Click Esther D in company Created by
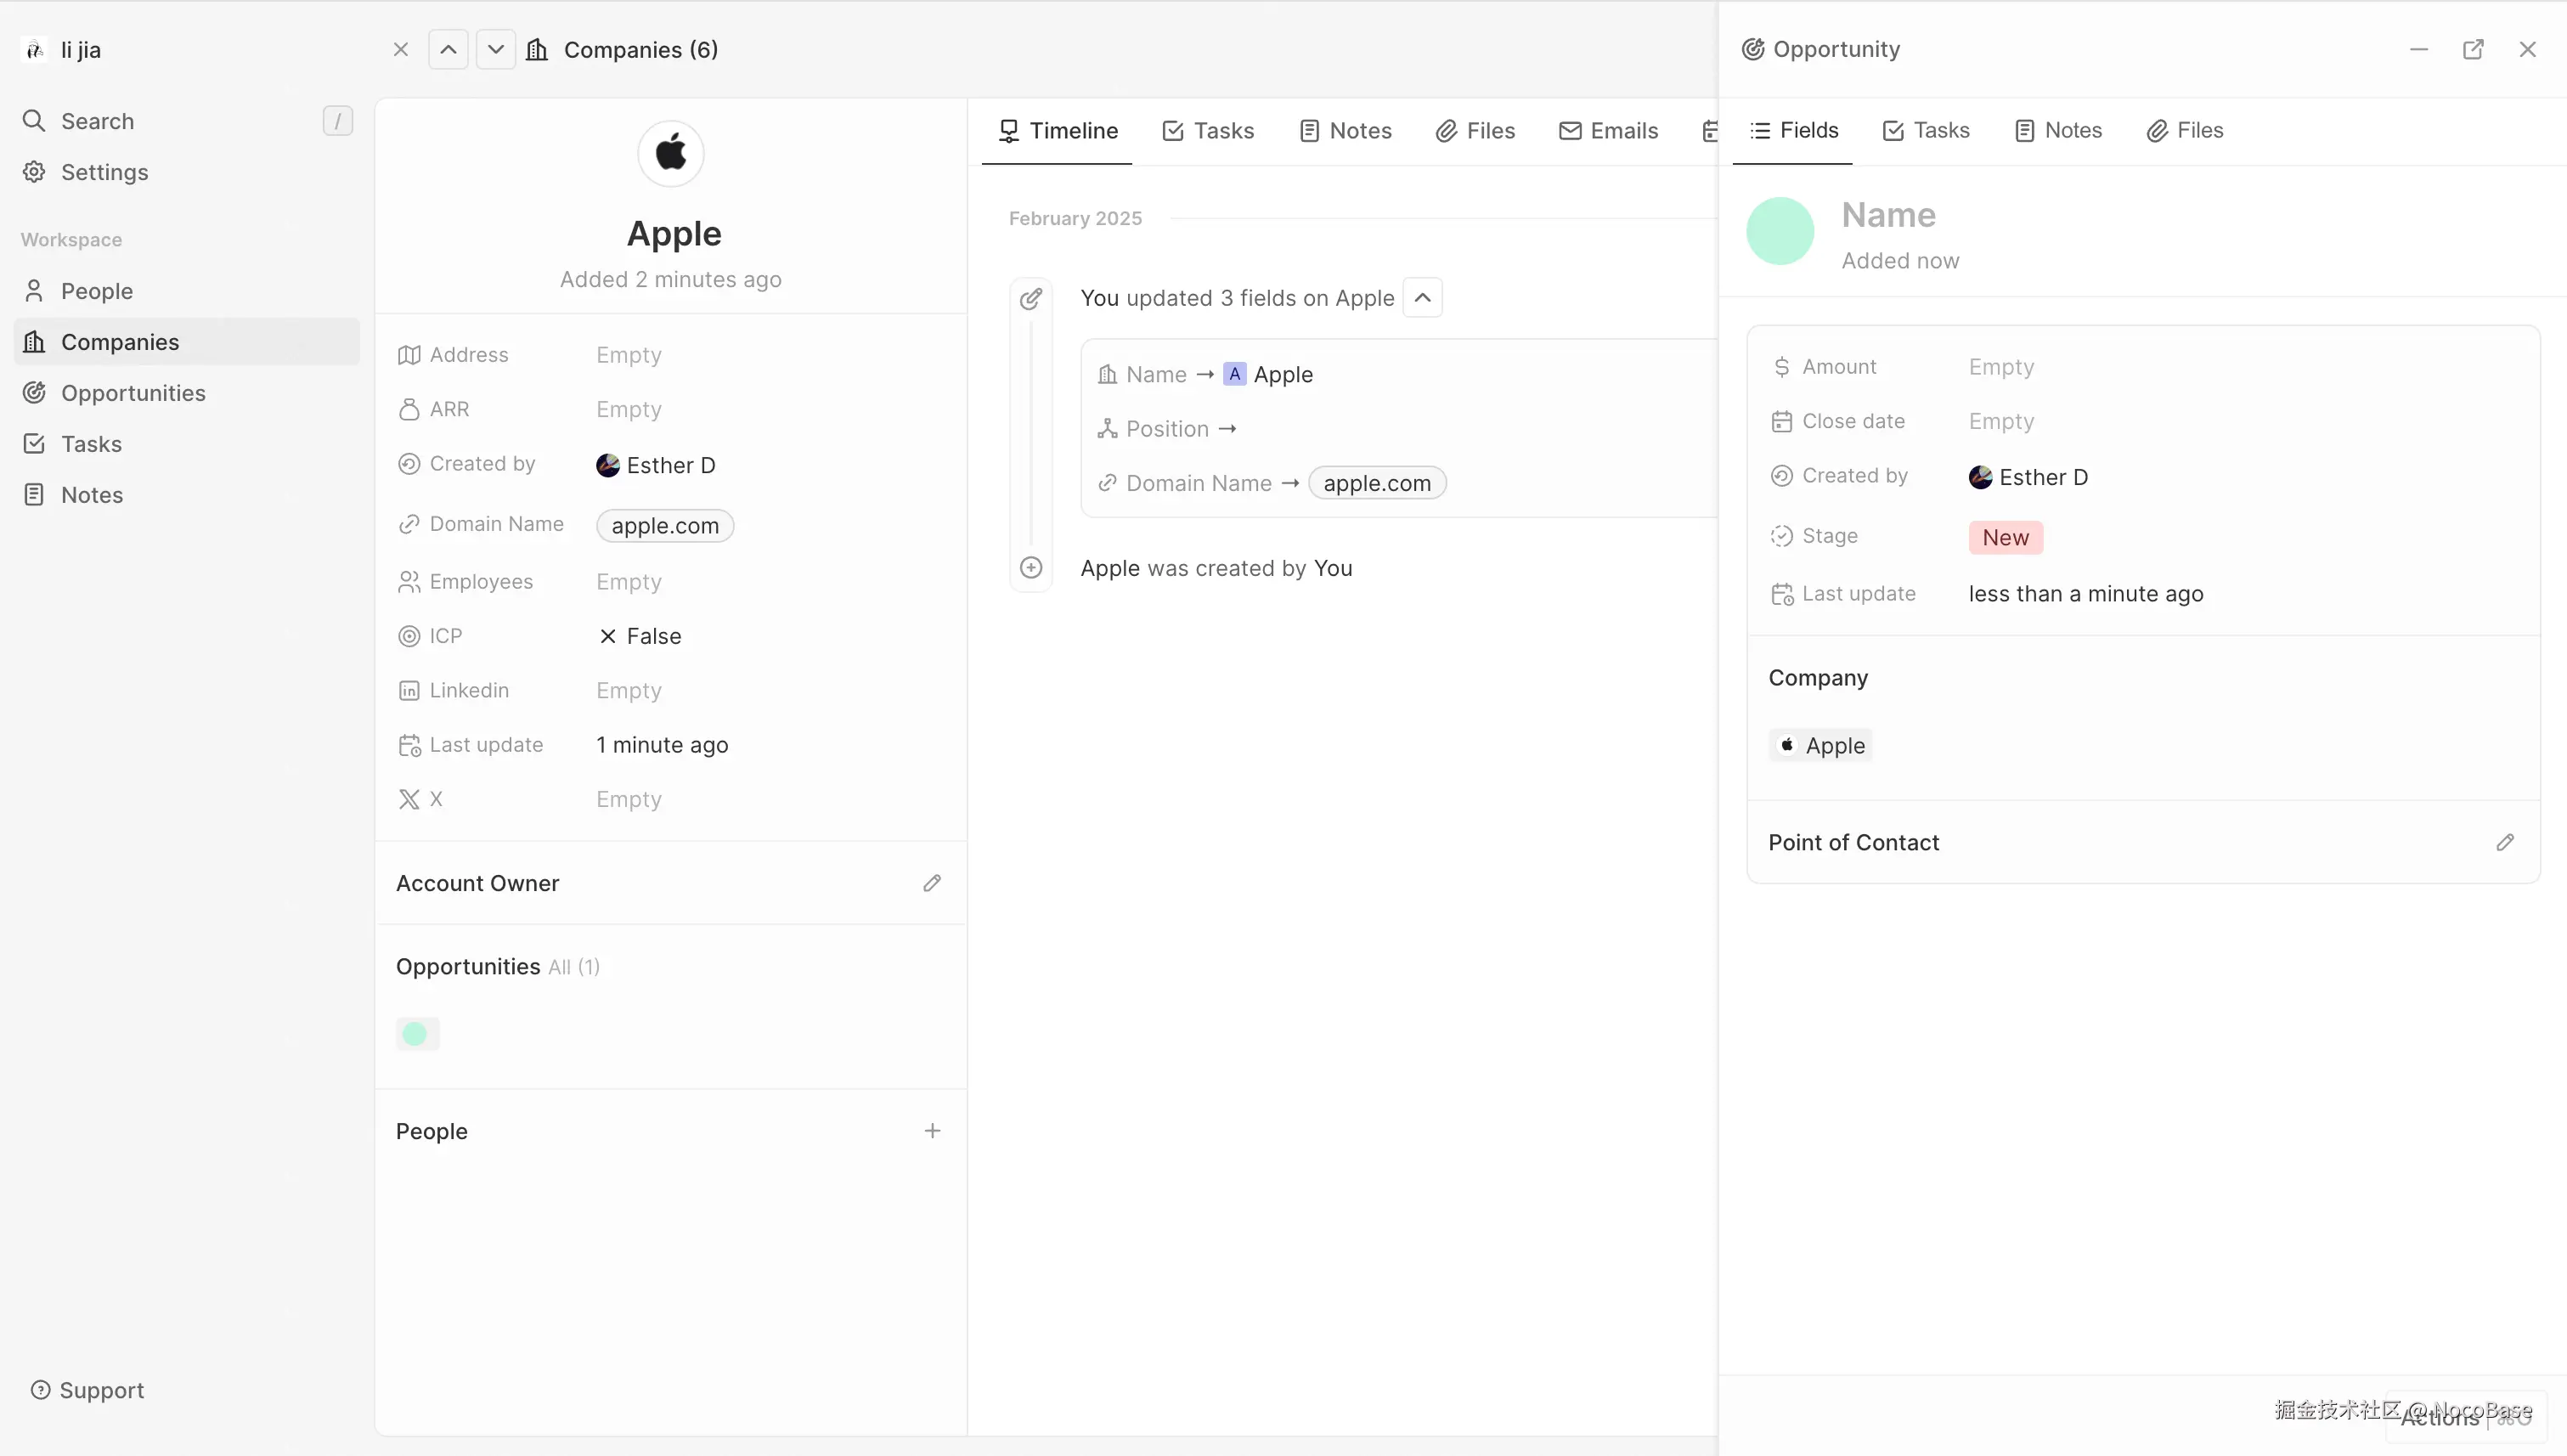 (x=656, y=465)
